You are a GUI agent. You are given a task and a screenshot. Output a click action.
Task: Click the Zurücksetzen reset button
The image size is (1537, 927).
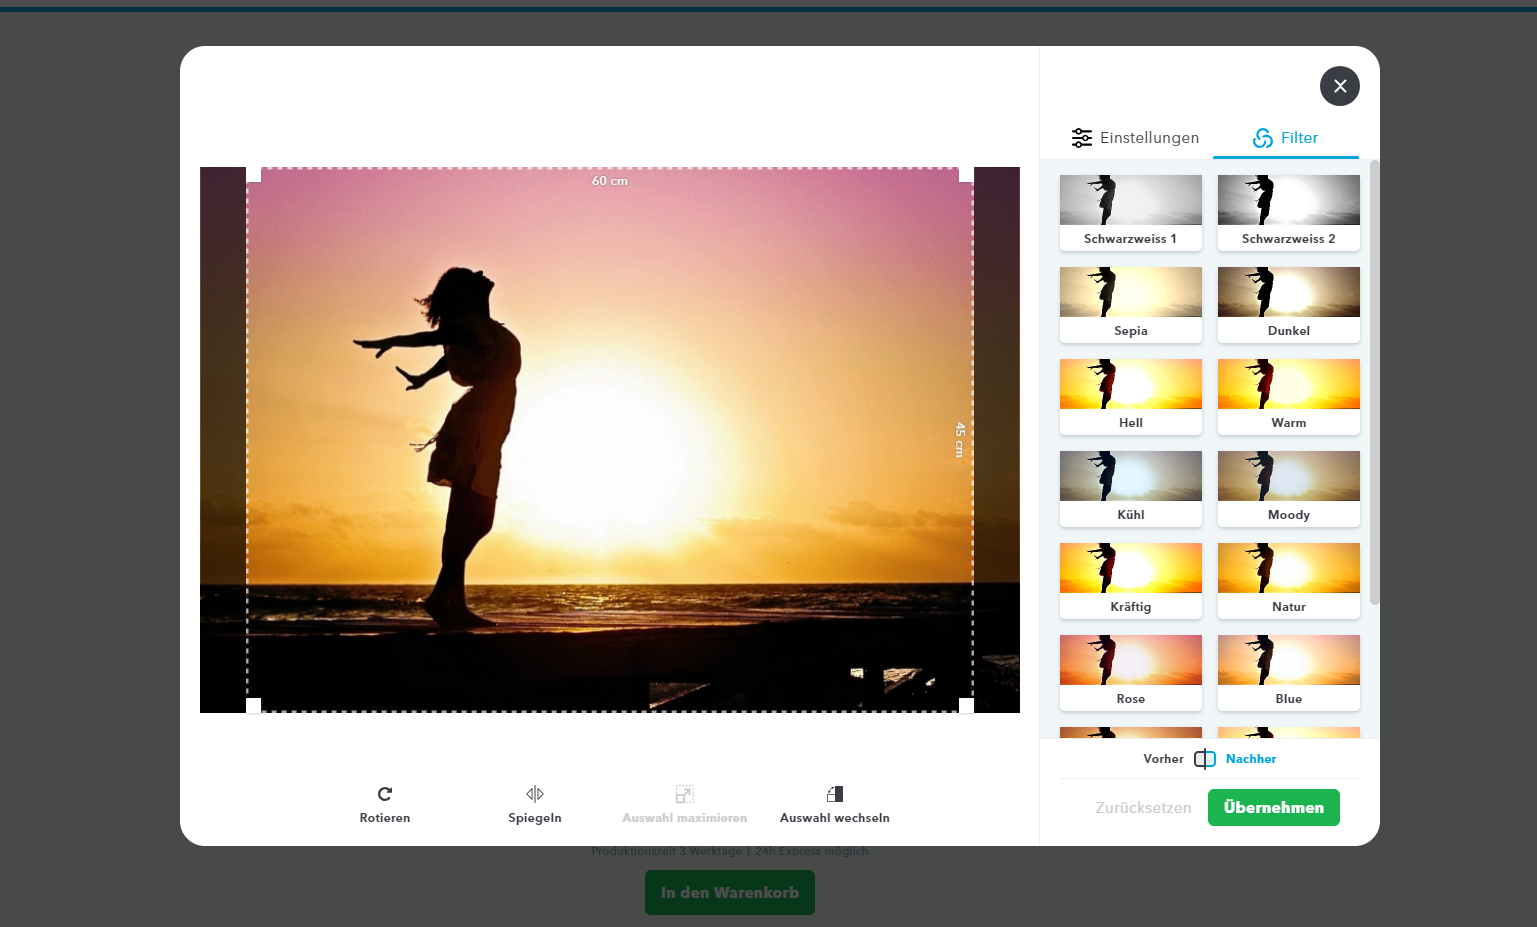pyautogui.click(x=1143, y=808)
